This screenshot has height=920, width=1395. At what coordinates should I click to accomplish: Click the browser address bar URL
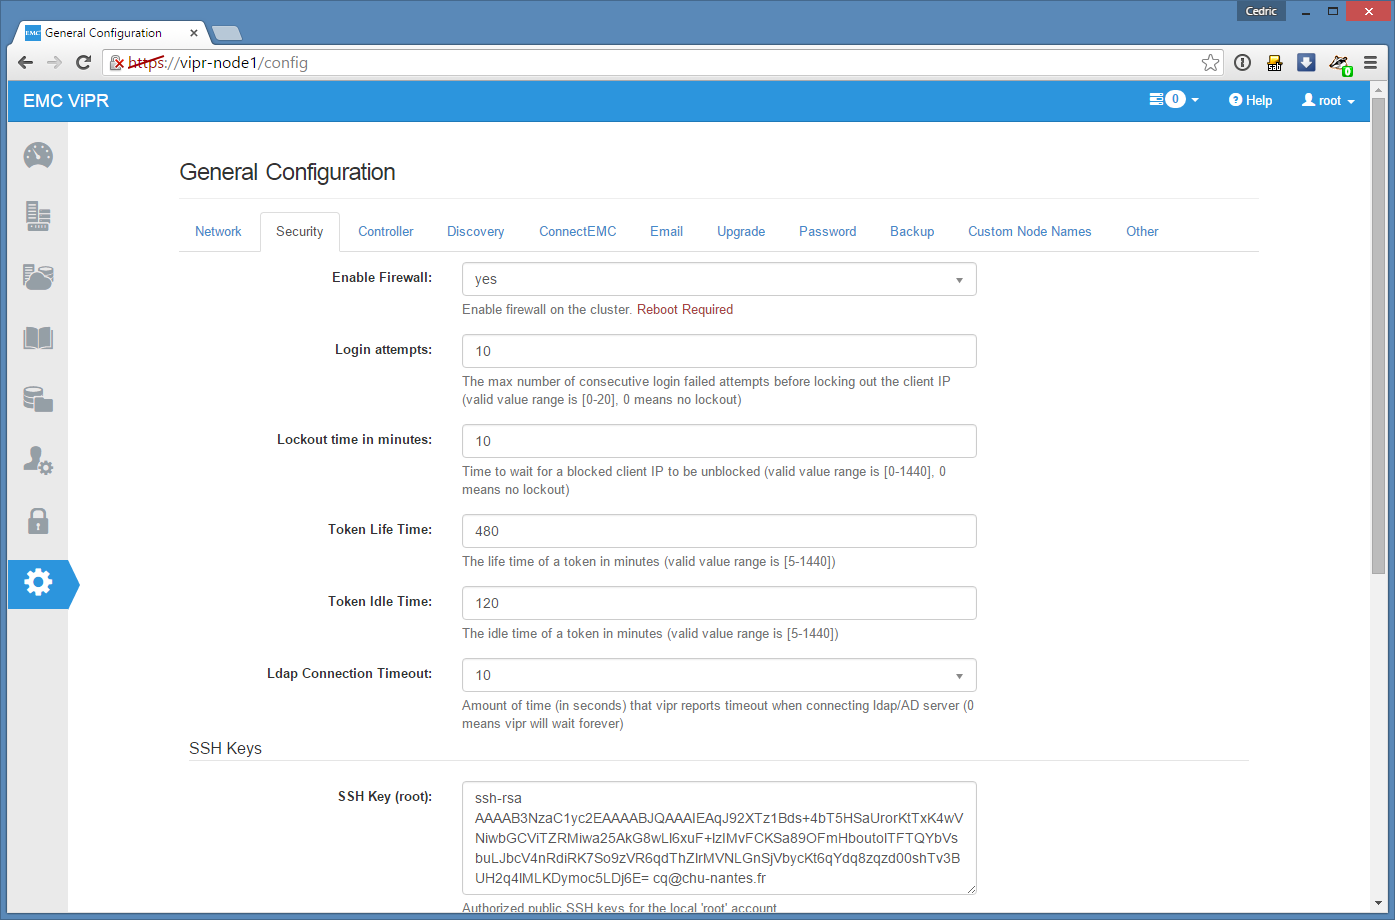point(218,62)
